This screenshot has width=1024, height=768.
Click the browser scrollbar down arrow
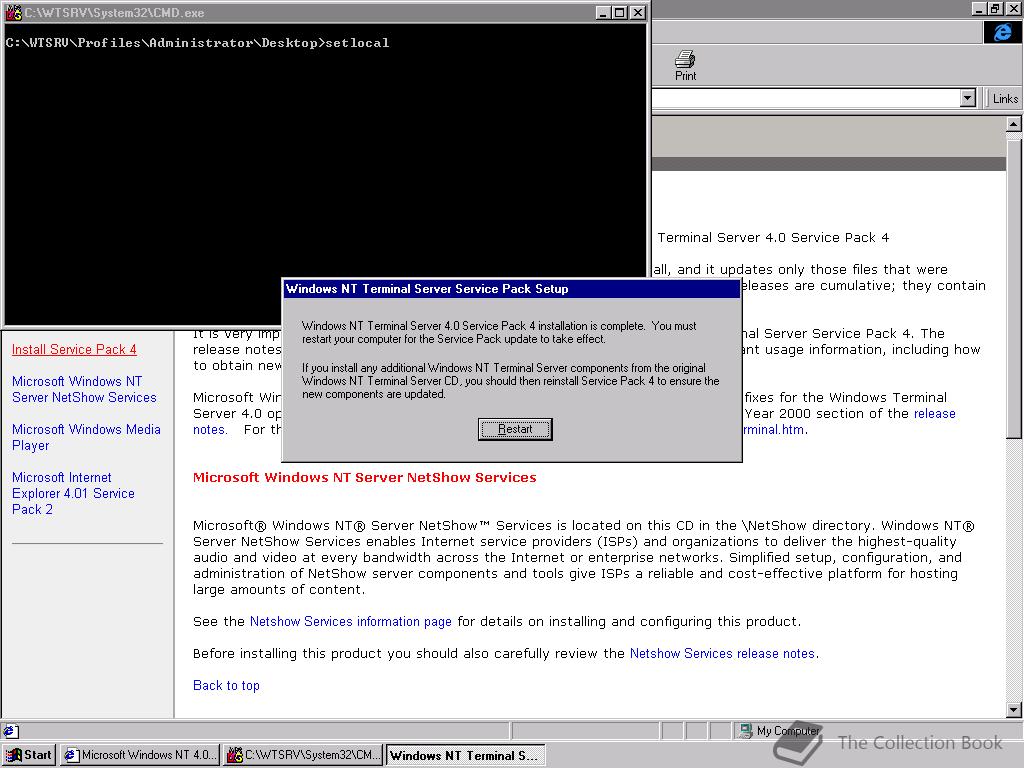click(1013, 710)
